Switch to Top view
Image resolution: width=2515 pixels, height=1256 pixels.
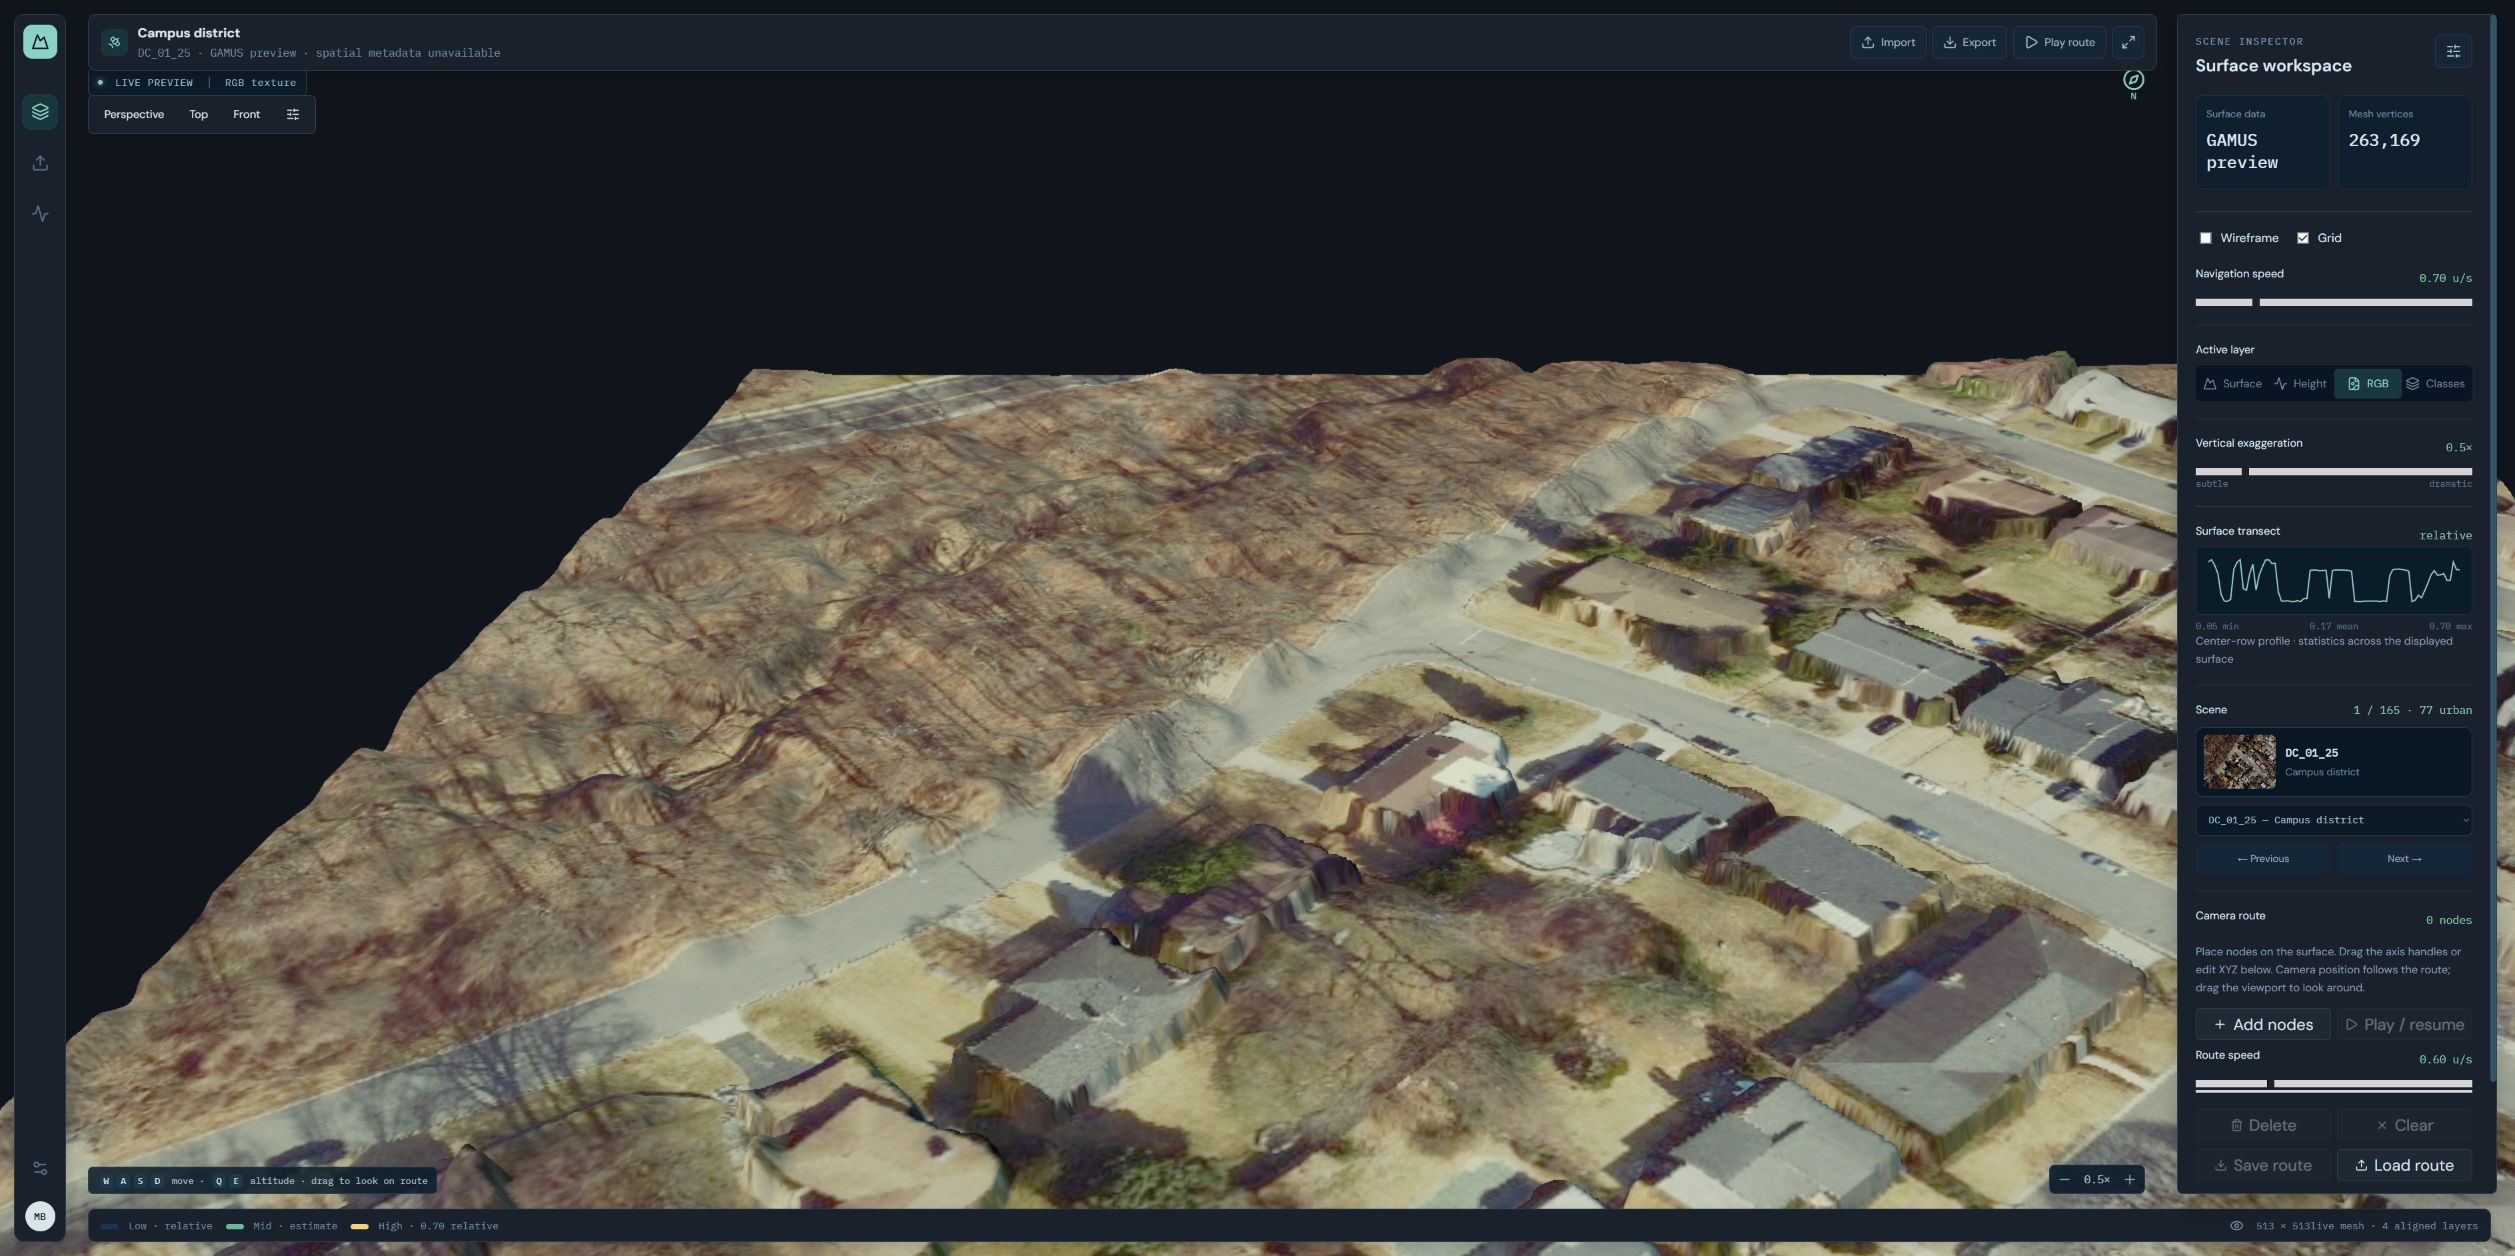[x=199, y=114]
